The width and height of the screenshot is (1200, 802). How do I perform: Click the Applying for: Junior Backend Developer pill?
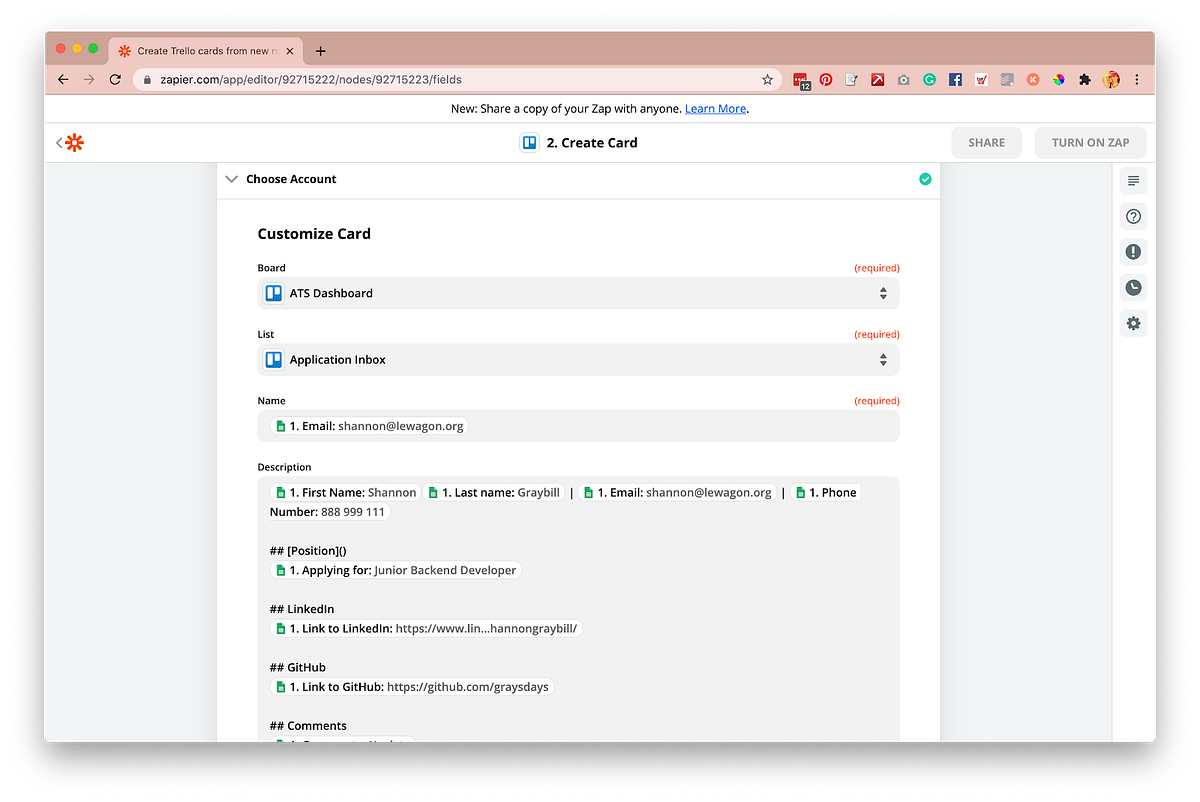(396, 570)
